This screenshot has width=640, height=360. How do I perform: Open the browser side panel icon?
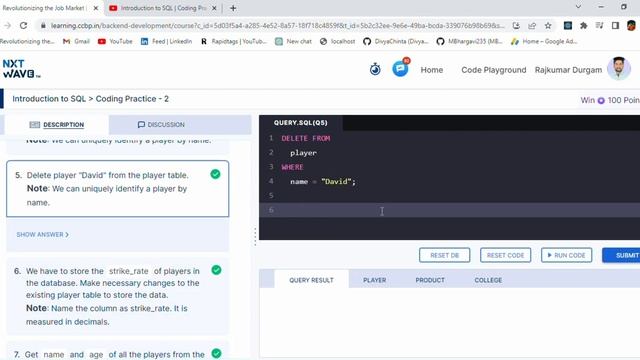click(x=615, y=26)
